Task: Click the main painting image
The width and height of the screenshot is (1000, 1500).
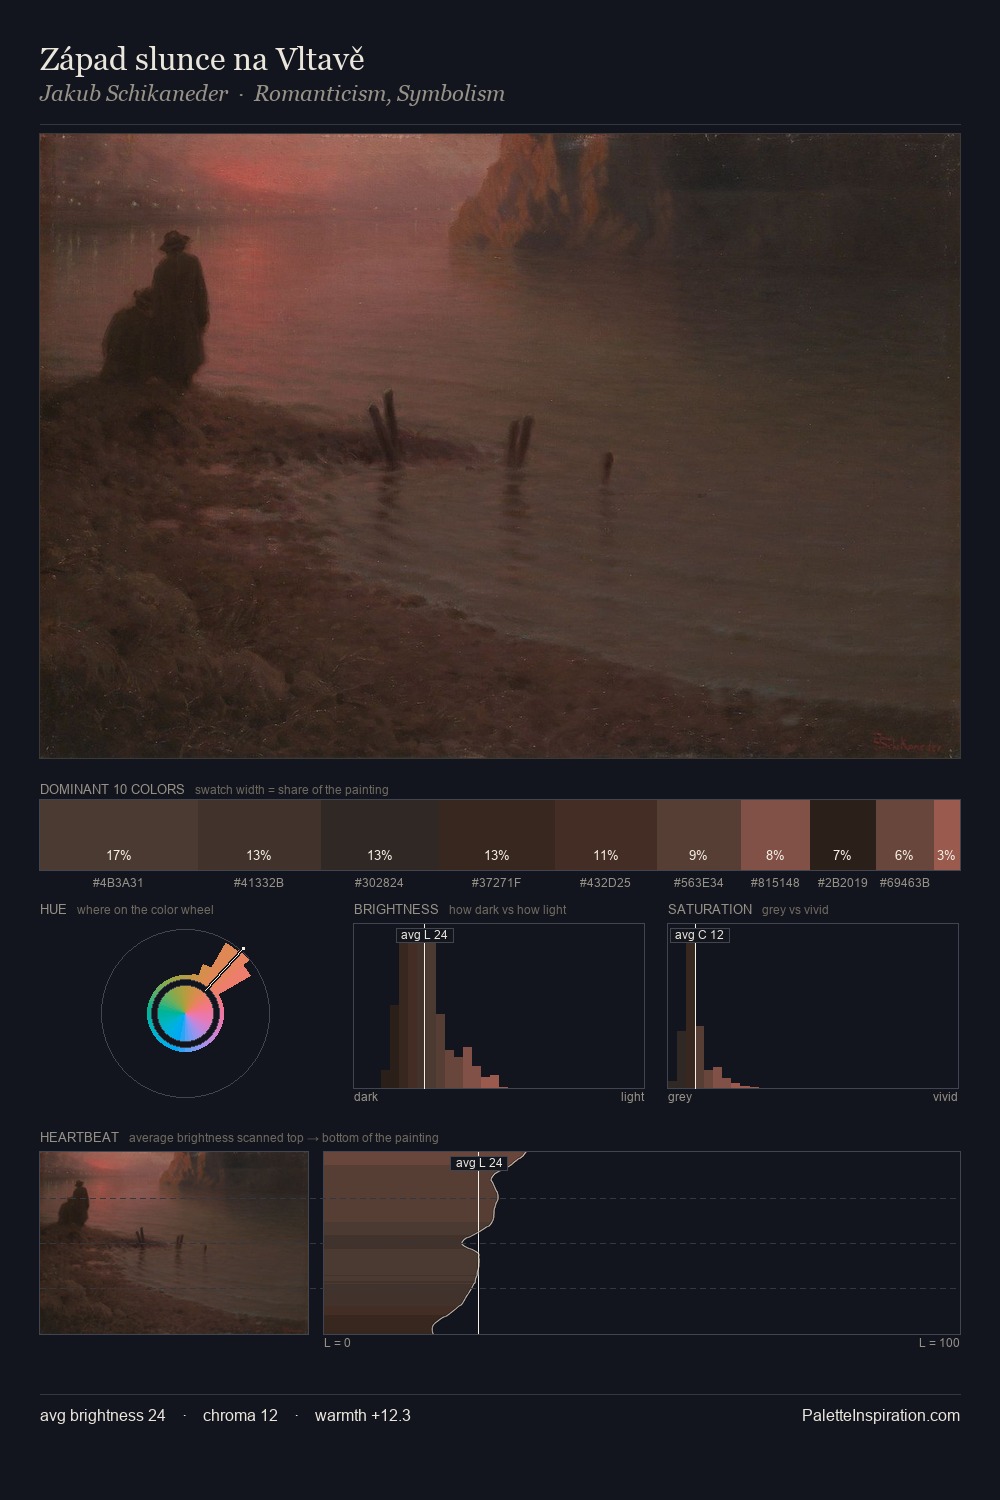Action: [500, 446]
